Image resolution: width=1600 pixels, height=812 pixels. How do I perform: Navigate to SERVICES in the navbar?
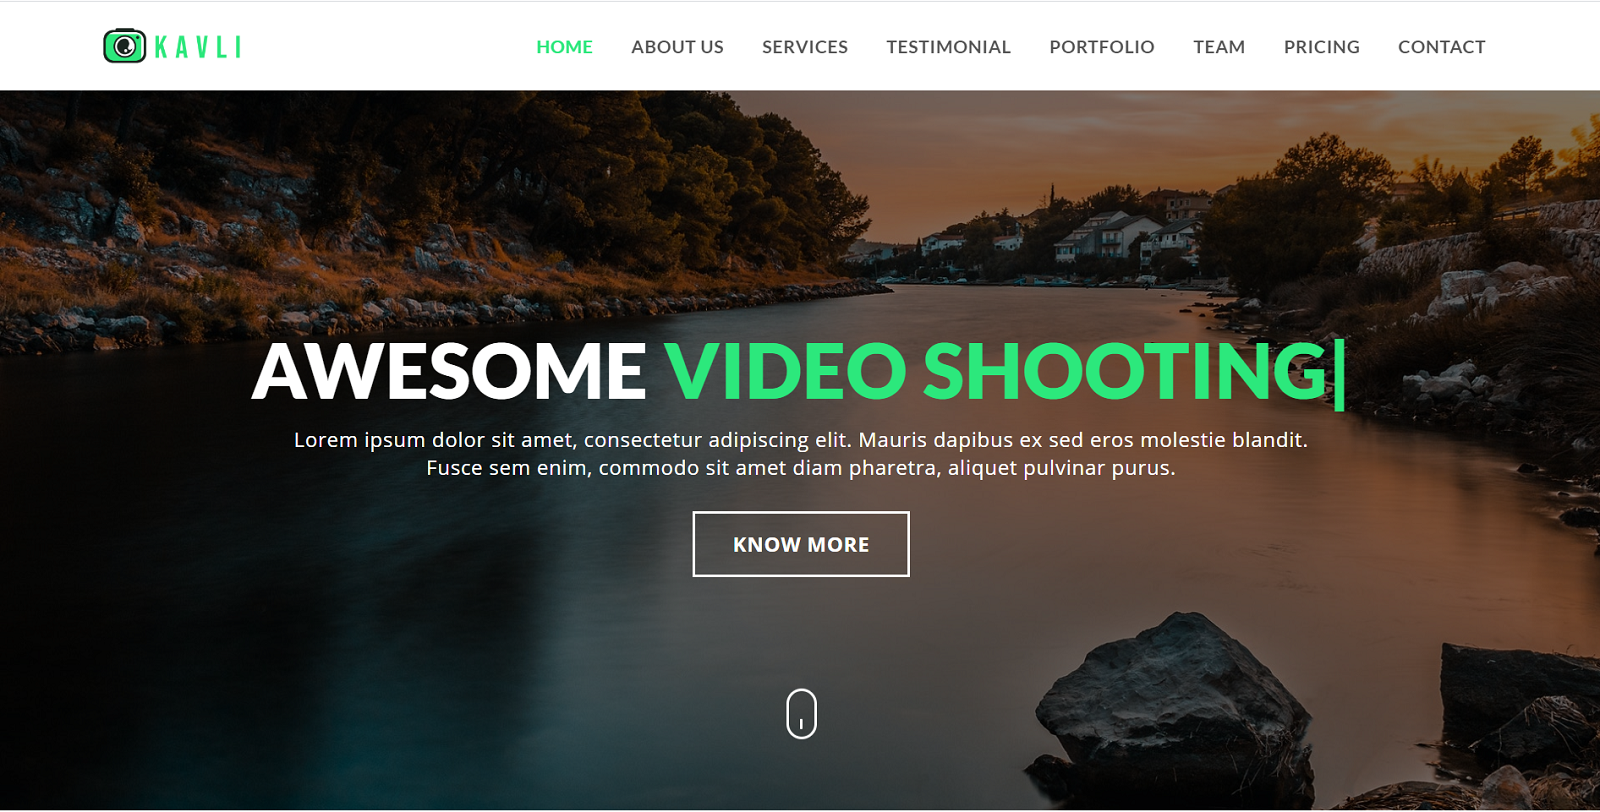tap(804, 47)
